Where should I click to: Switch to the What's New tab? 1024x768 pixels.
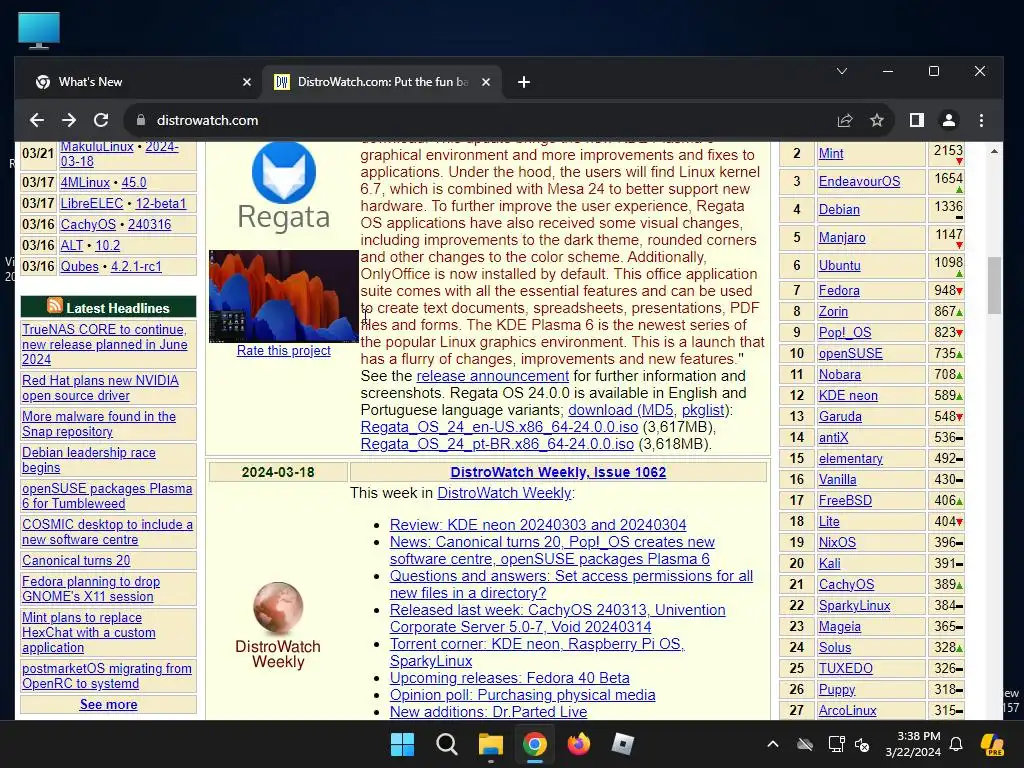[x=143, y=82]
